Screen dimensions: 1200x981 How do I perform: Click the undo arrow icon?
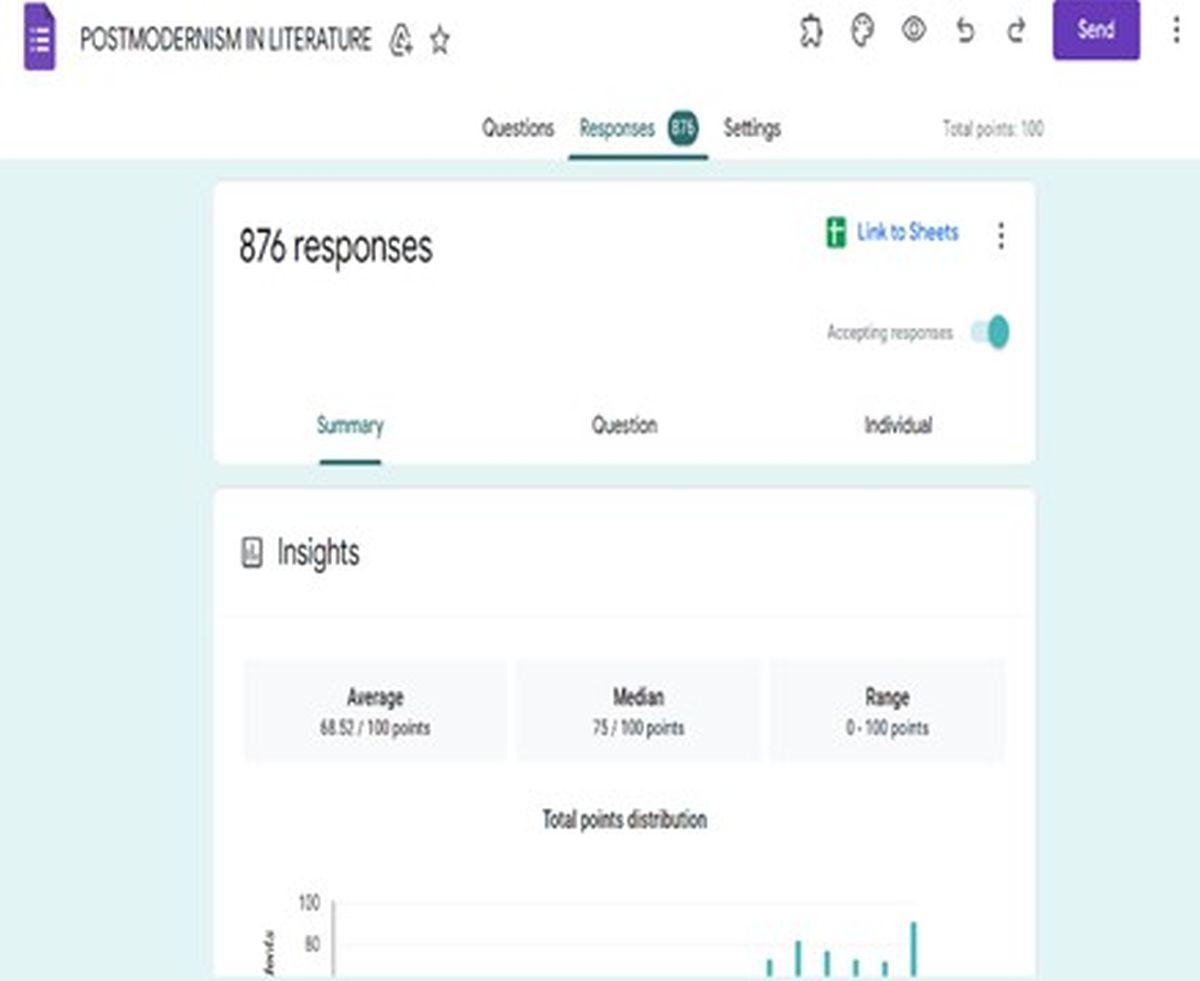coord(965,31)
